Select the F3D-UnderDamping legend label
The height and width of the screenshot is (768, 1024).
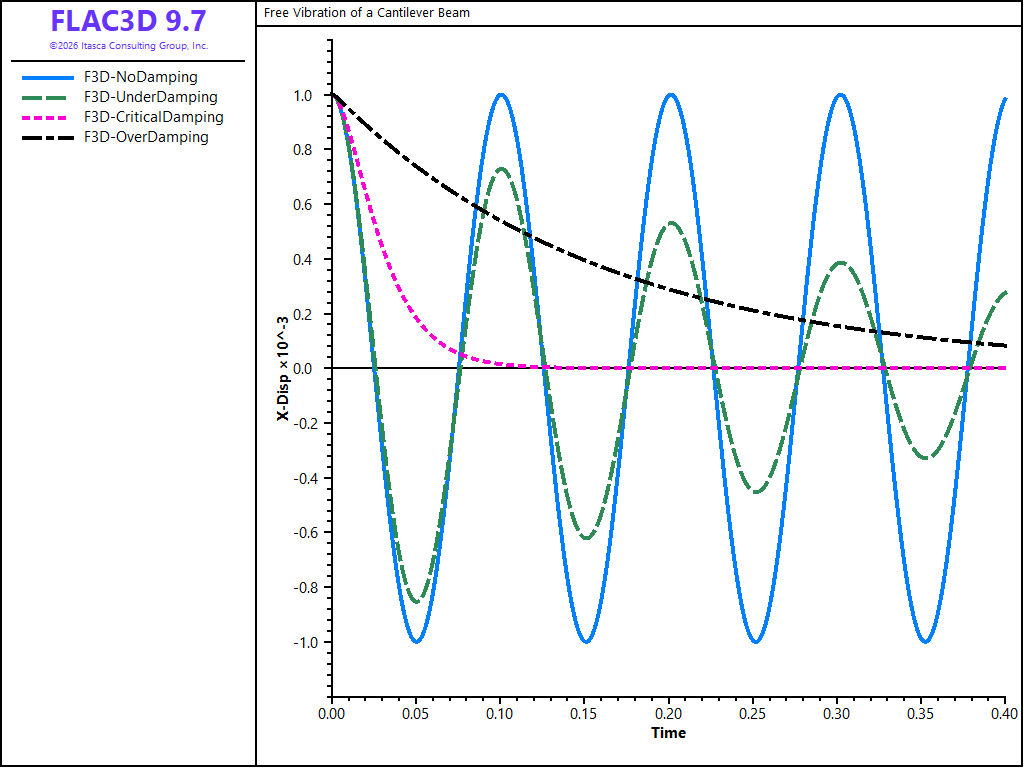click(151, 97)
